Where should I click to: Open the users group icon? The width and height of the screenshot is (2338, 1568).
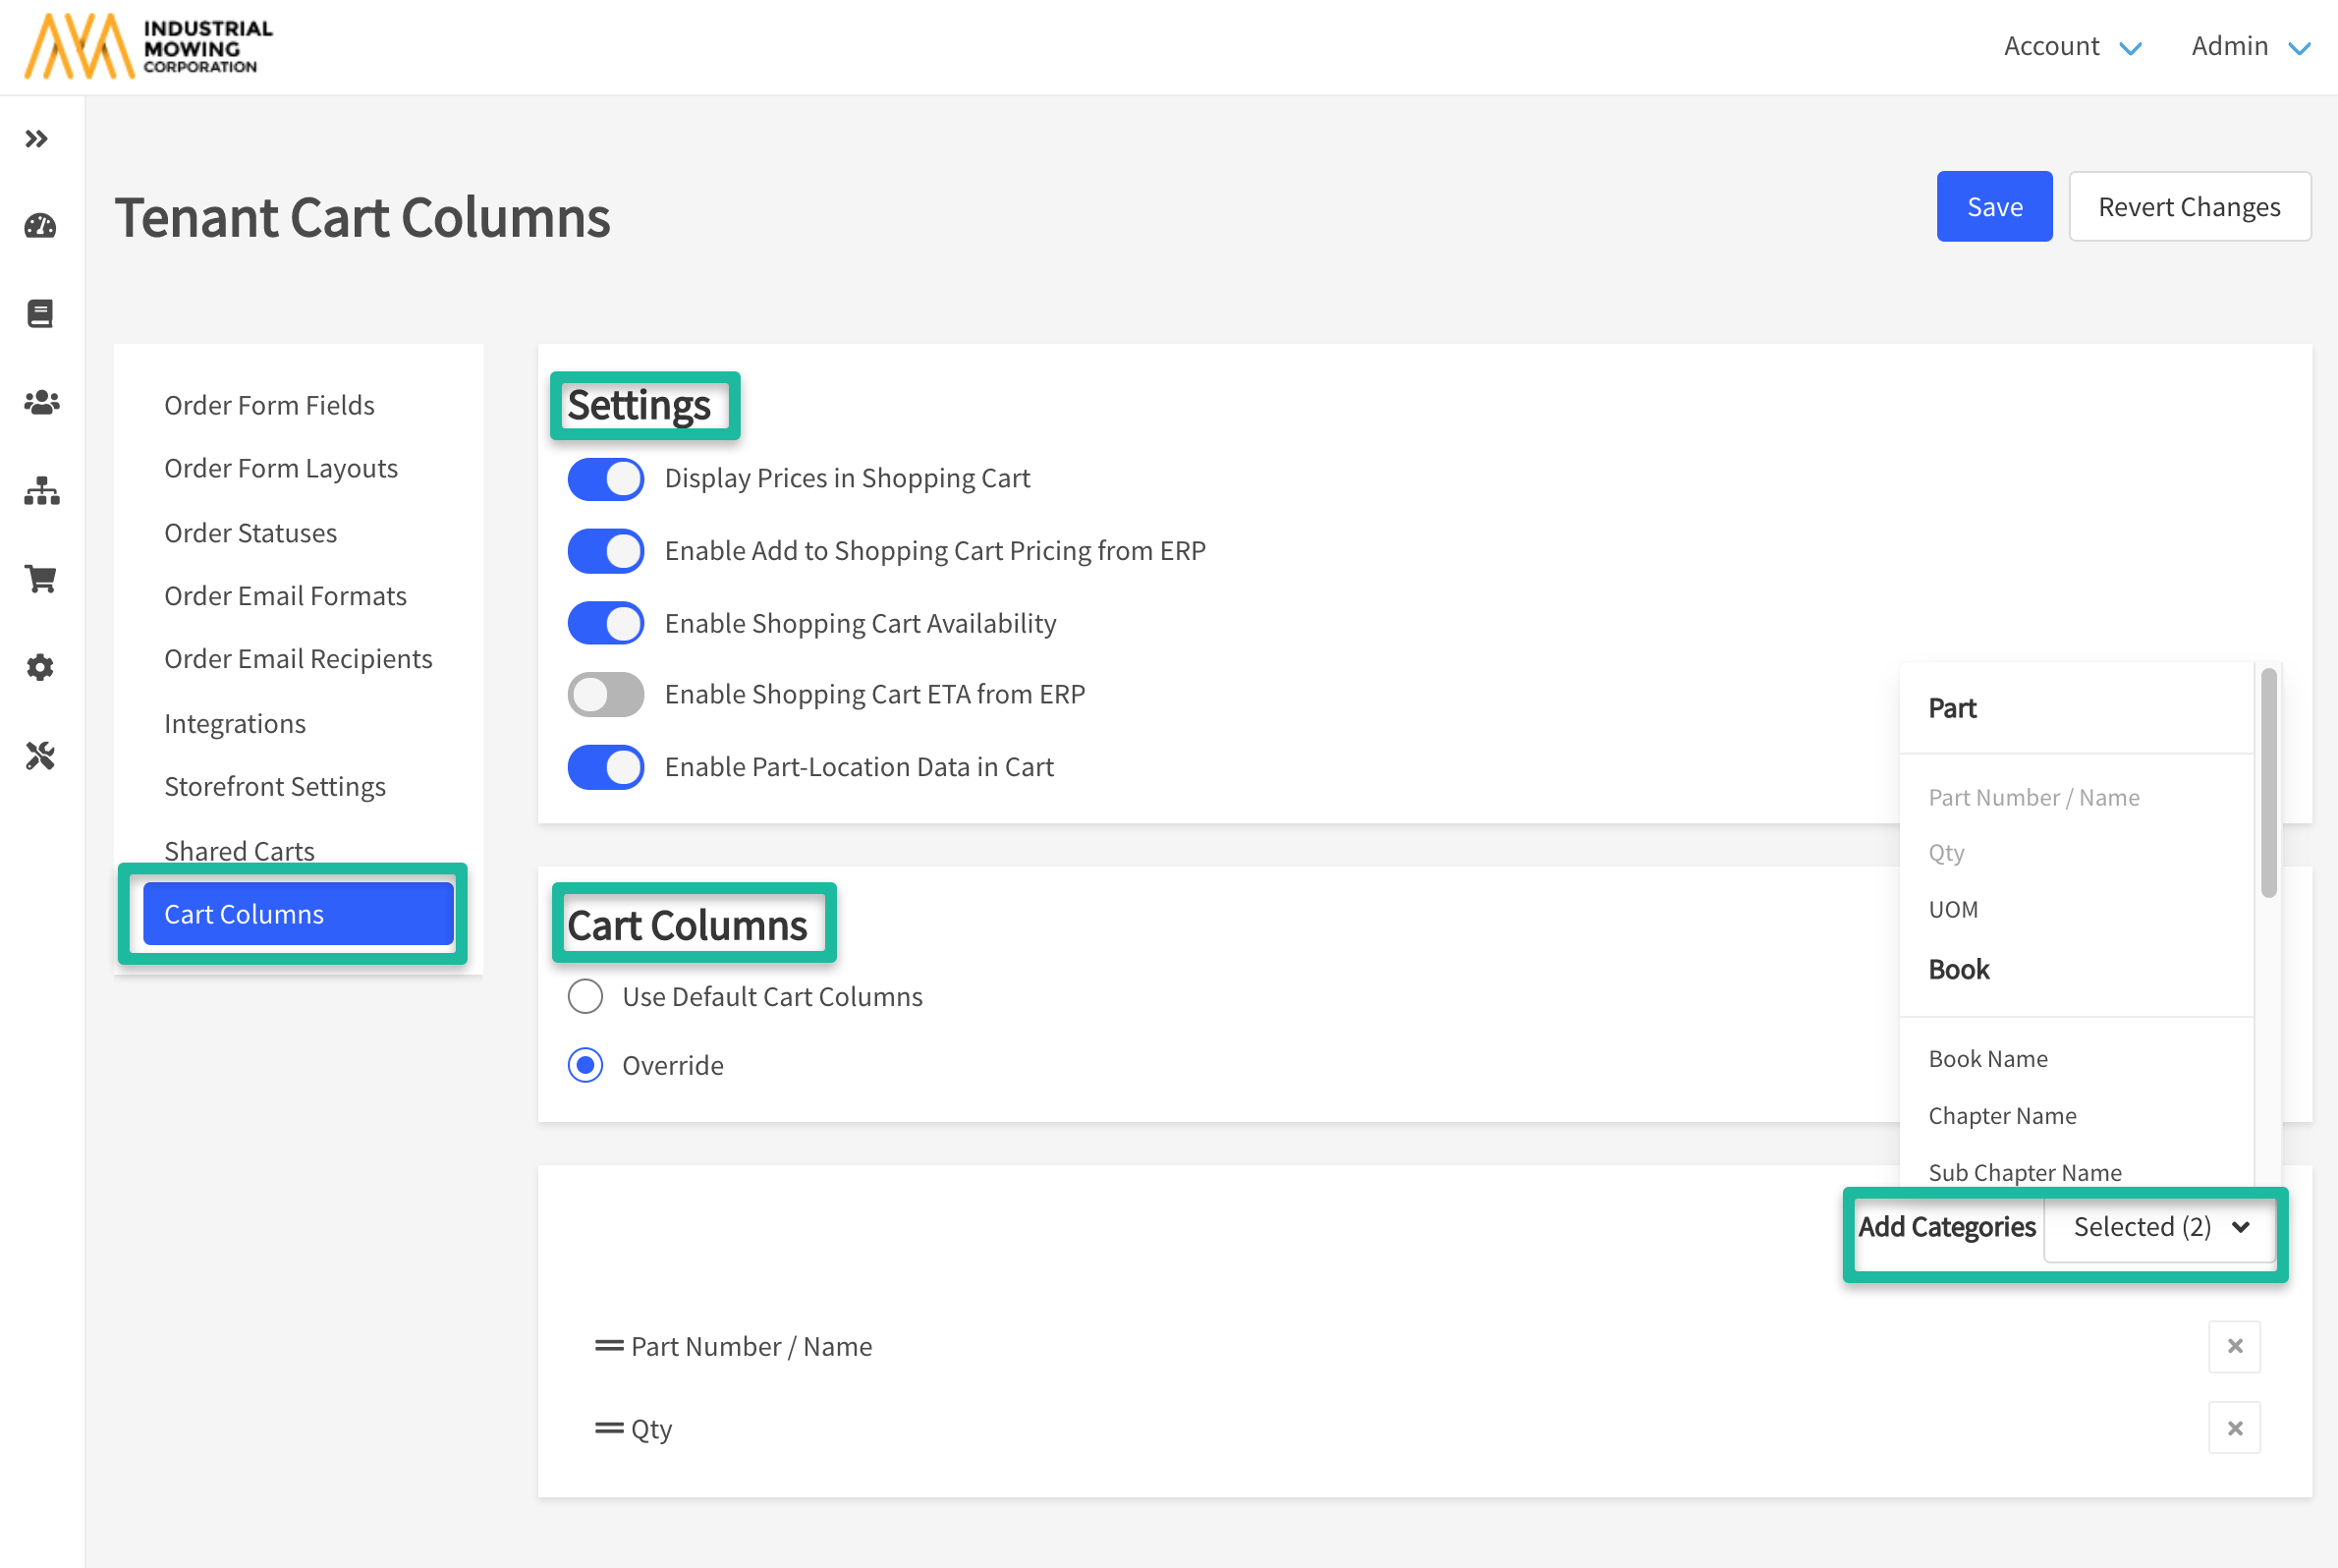pyautogui.click(x=41, y=402)
